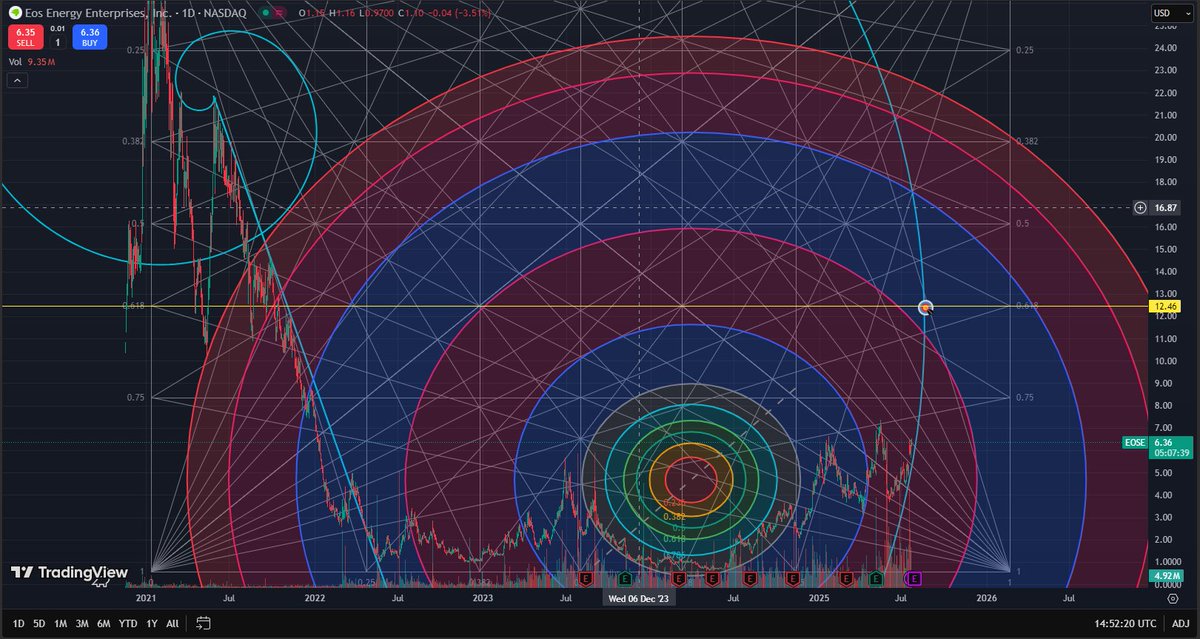This screenshot has height=639, width=1200.
Task: Click the Vol 9.35M indicator legend
Action: pyautogui.click(x=32, y=62)
